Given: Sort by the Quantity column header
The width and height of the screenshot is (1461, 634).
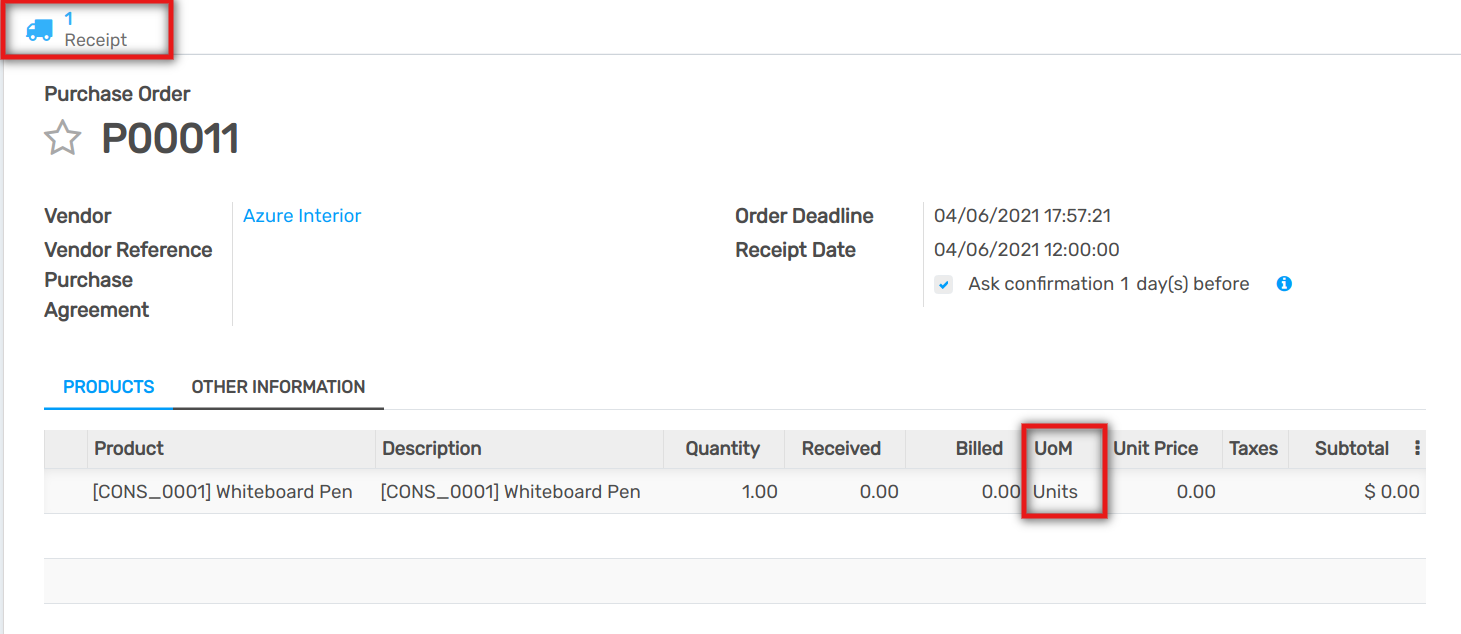Looking at the screenshot, I should (722, 449).
